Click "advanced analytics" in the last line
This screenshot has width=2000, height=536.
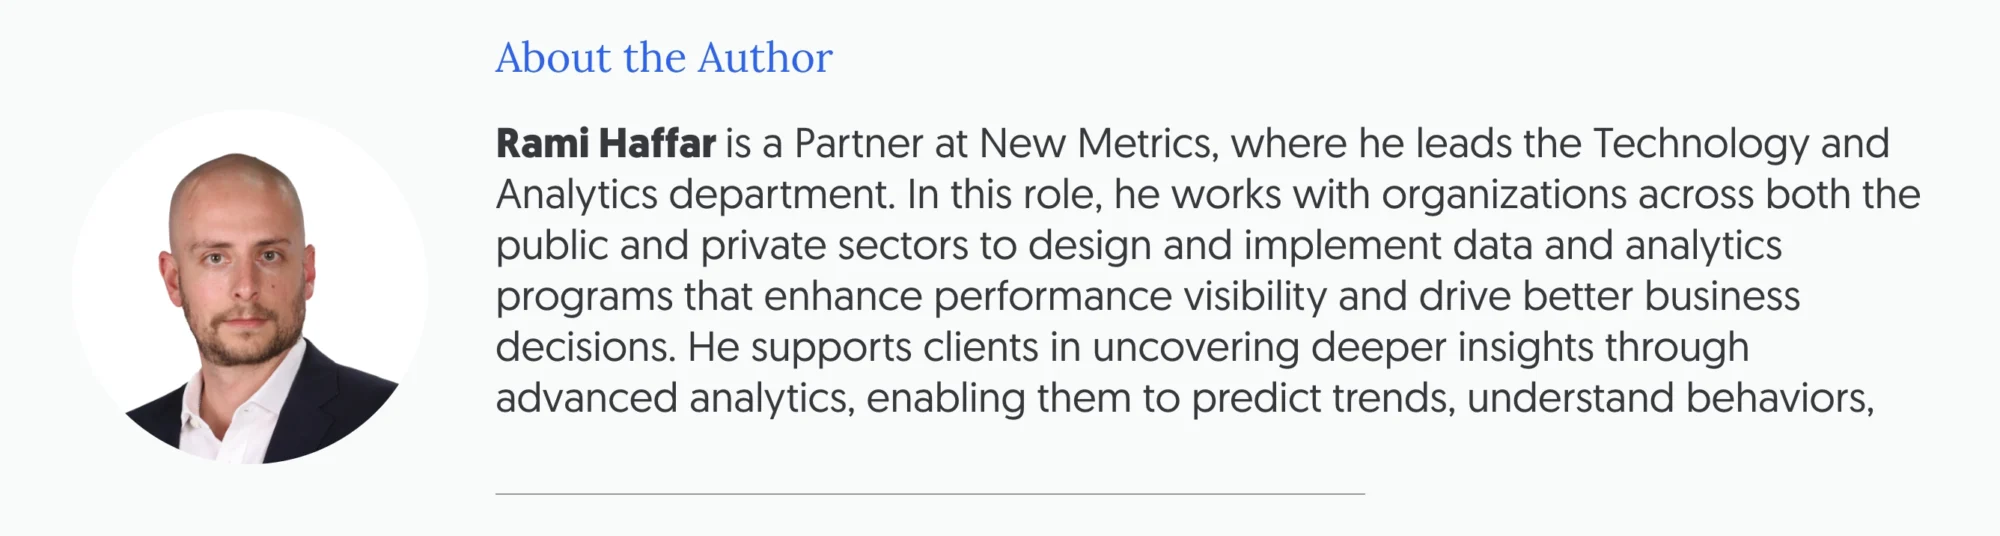click(x=675, y=399)
